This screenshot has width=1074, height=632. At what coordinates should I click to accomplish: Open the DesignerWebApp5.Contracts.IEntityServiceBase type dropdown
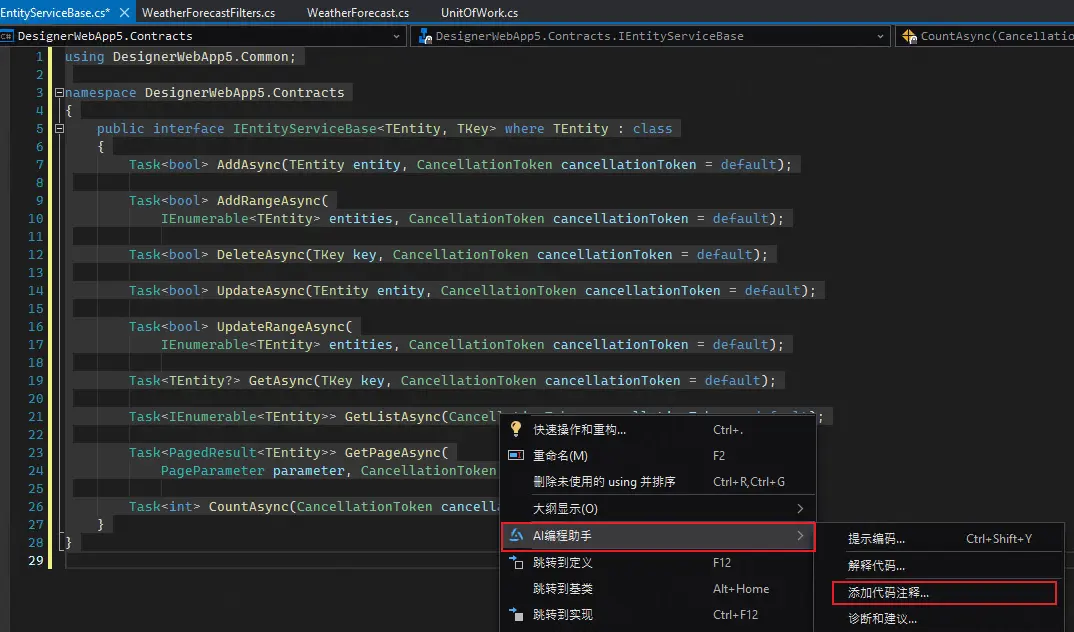[650, 36]
